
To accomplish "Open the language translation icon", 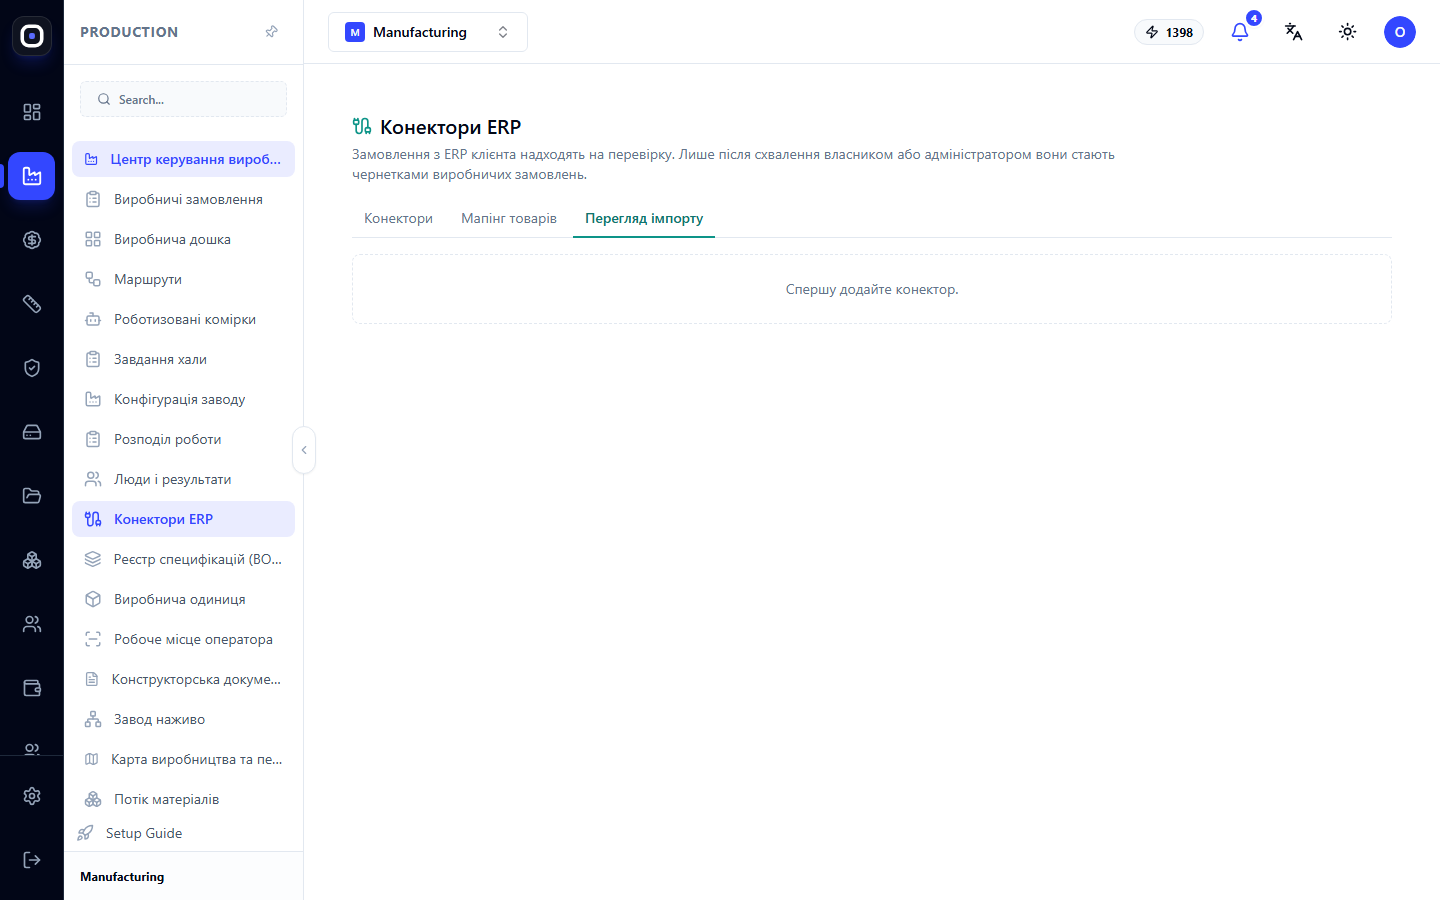I will 1294,32.
